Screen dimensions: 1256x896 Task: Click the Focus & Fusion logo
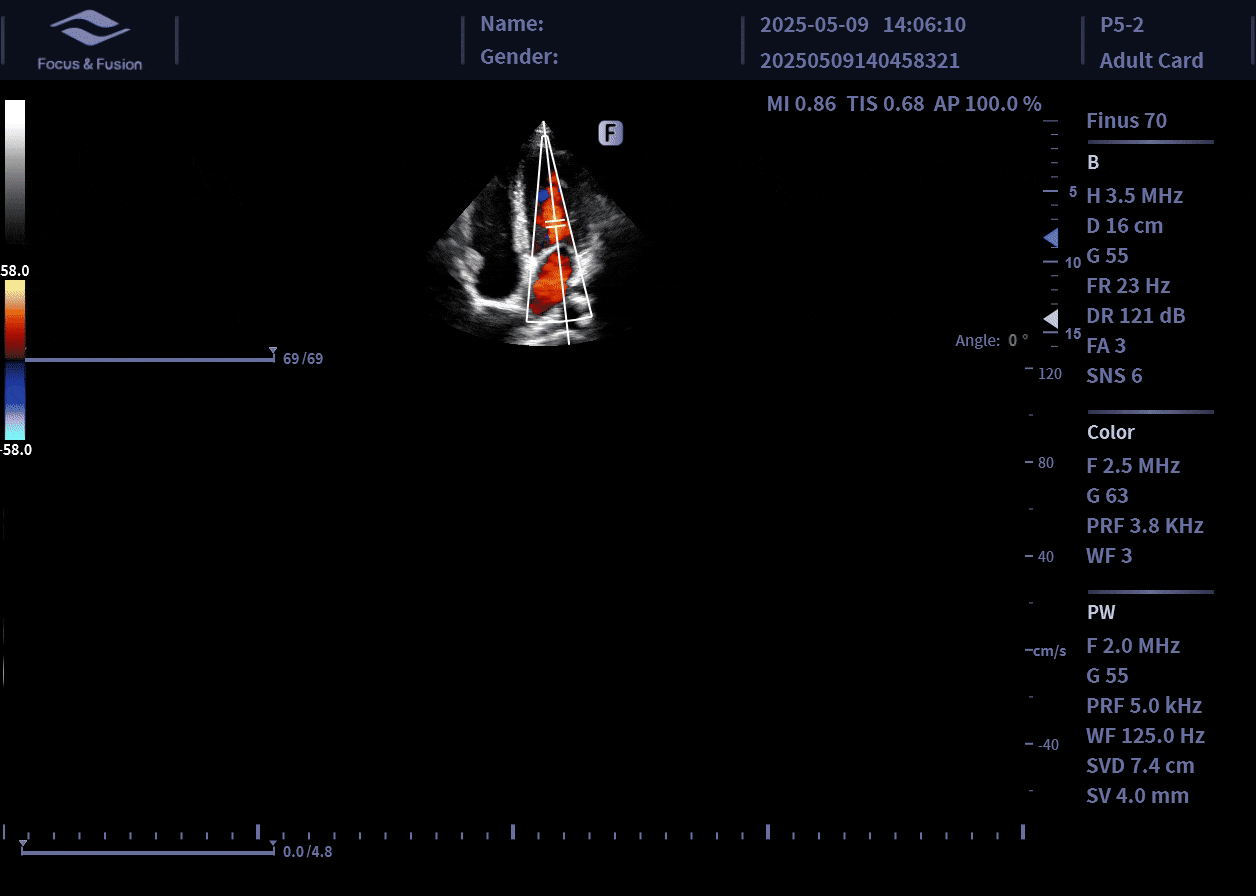point(90,41)
